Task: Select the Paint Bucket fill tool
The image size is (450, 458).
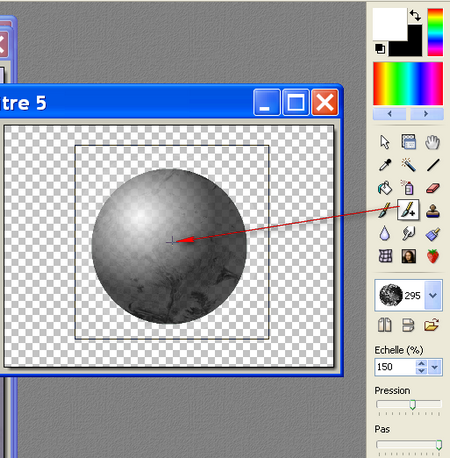Action: [385, 188]
